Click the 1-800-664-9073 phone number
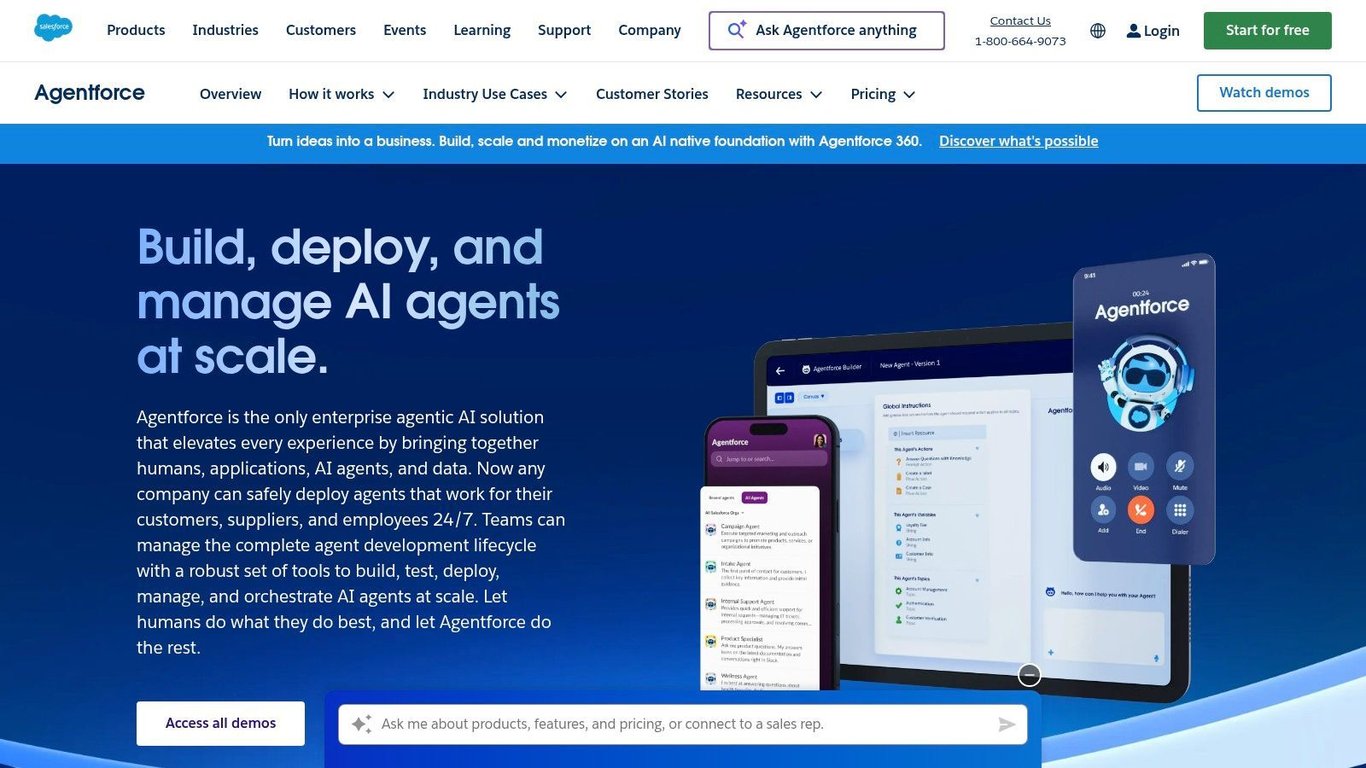Screen dimensions: 1366x768 (1020, 41)
